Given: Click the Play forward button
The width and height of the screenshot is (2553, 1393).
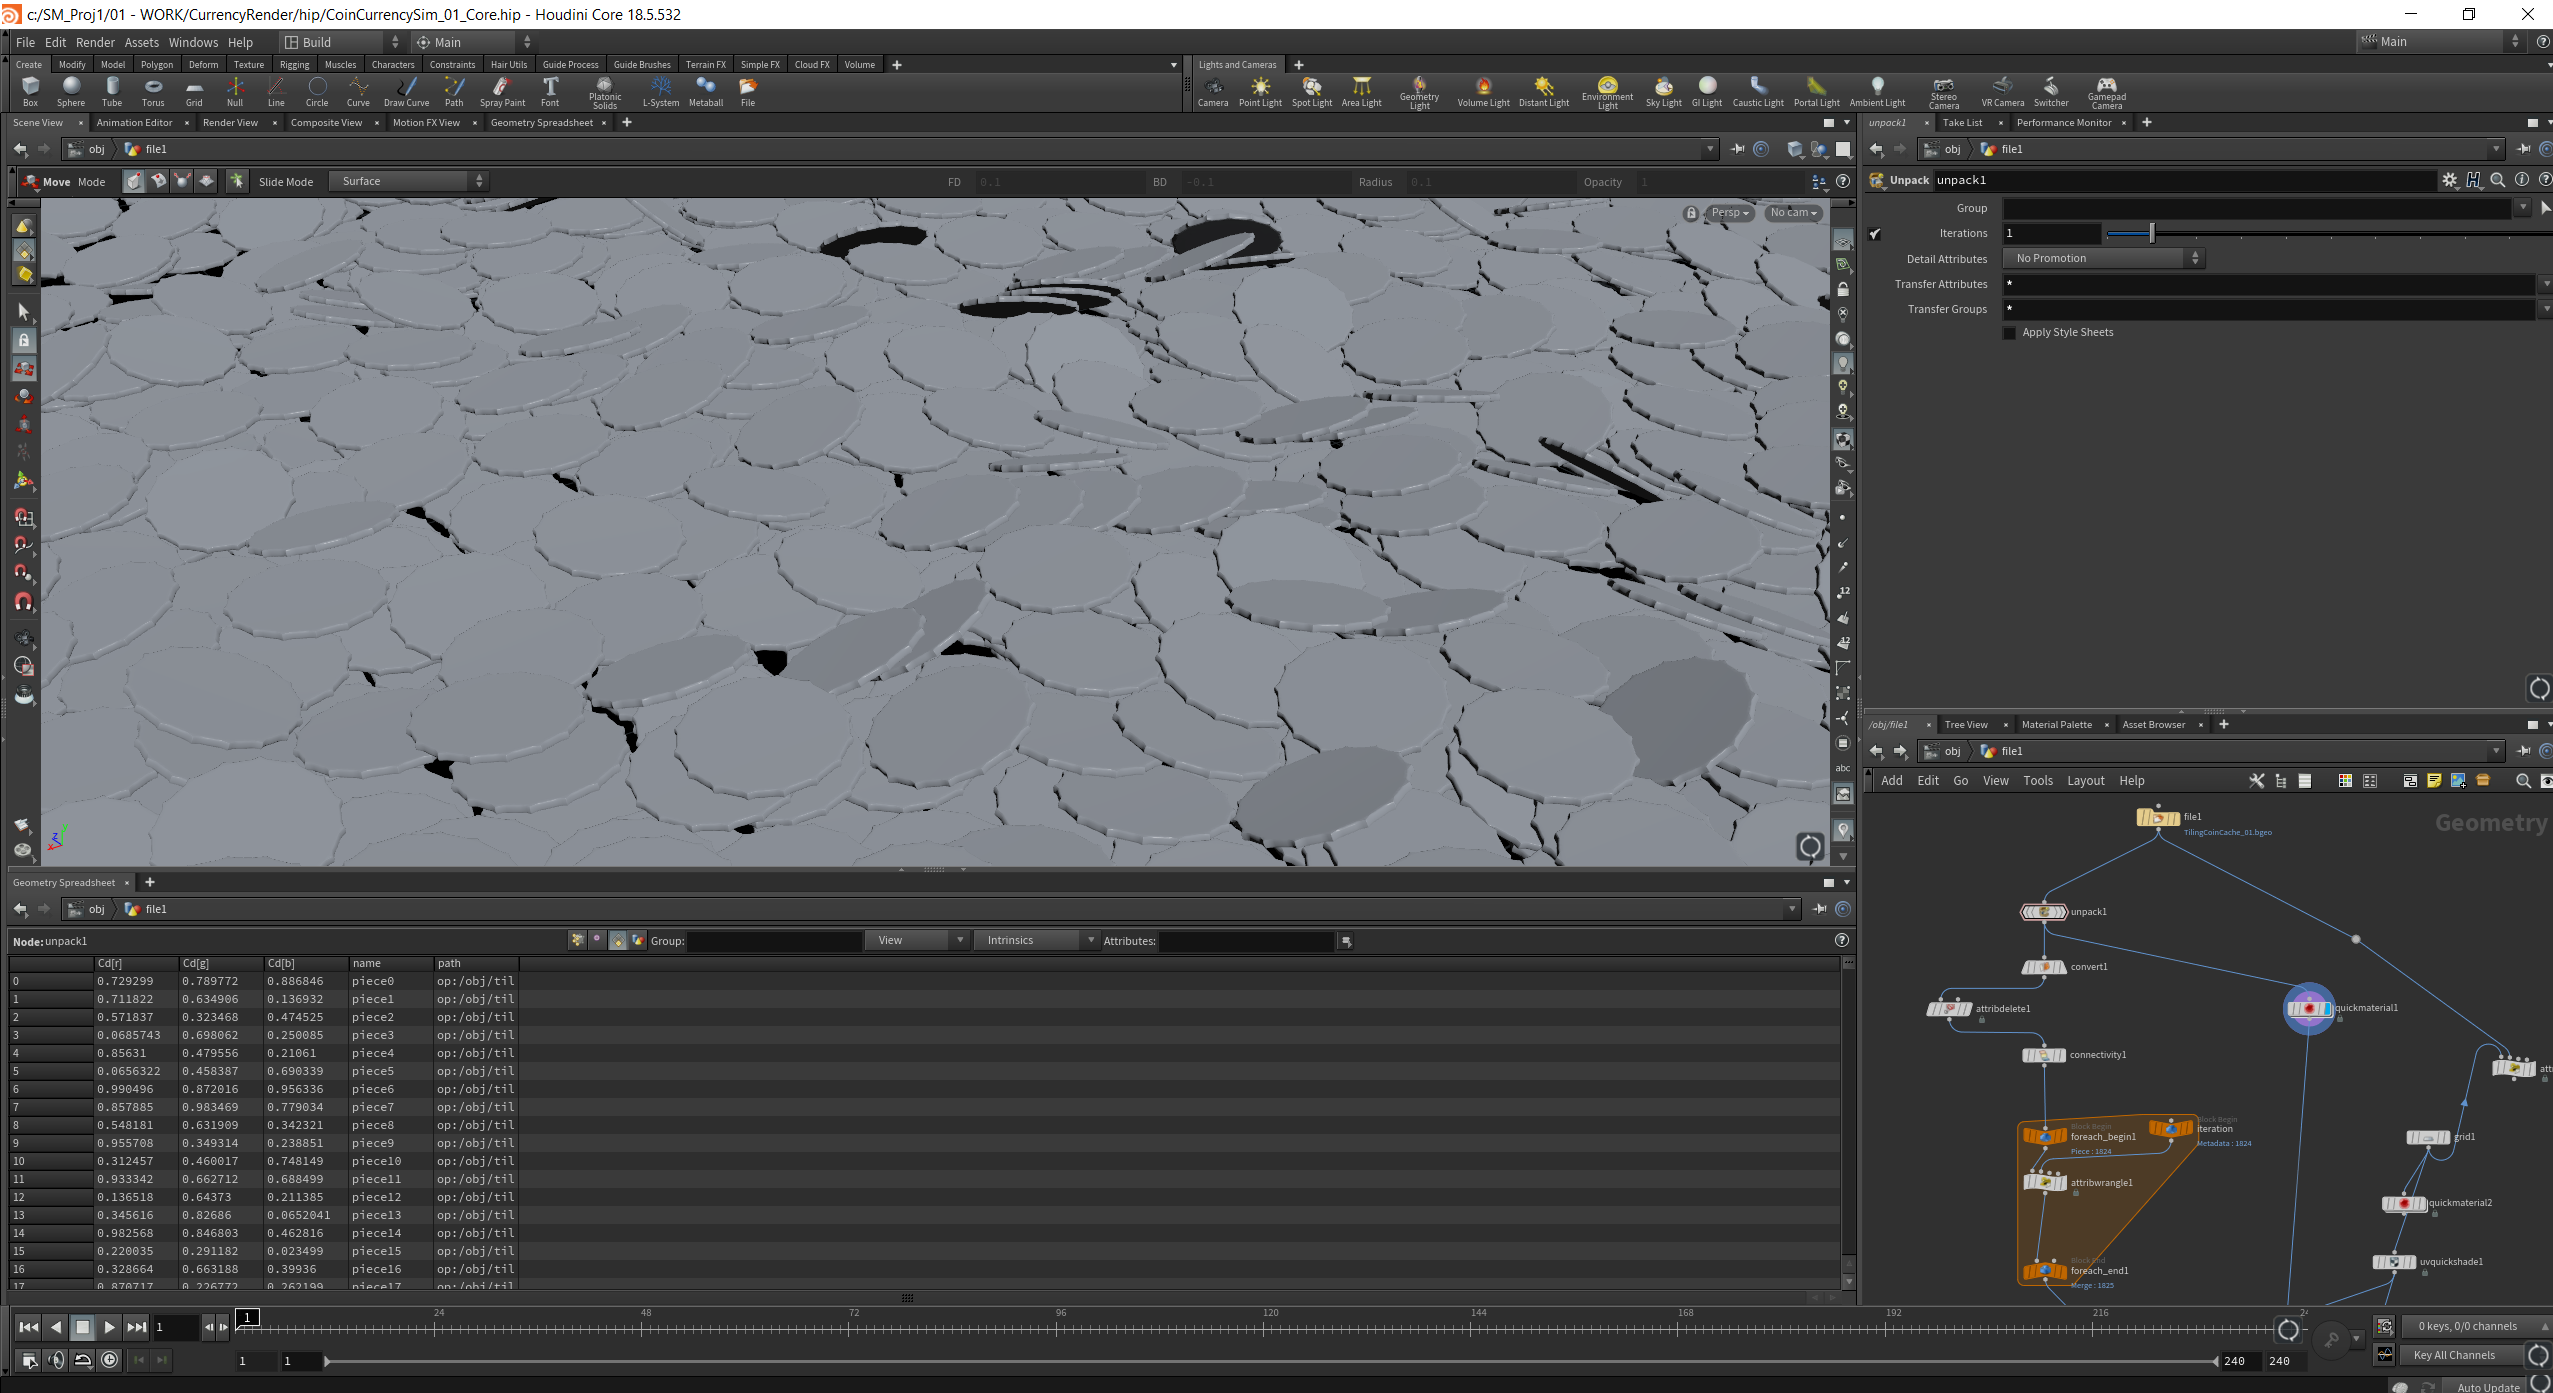Looking at the screenshot, I should click(109, 1327).
